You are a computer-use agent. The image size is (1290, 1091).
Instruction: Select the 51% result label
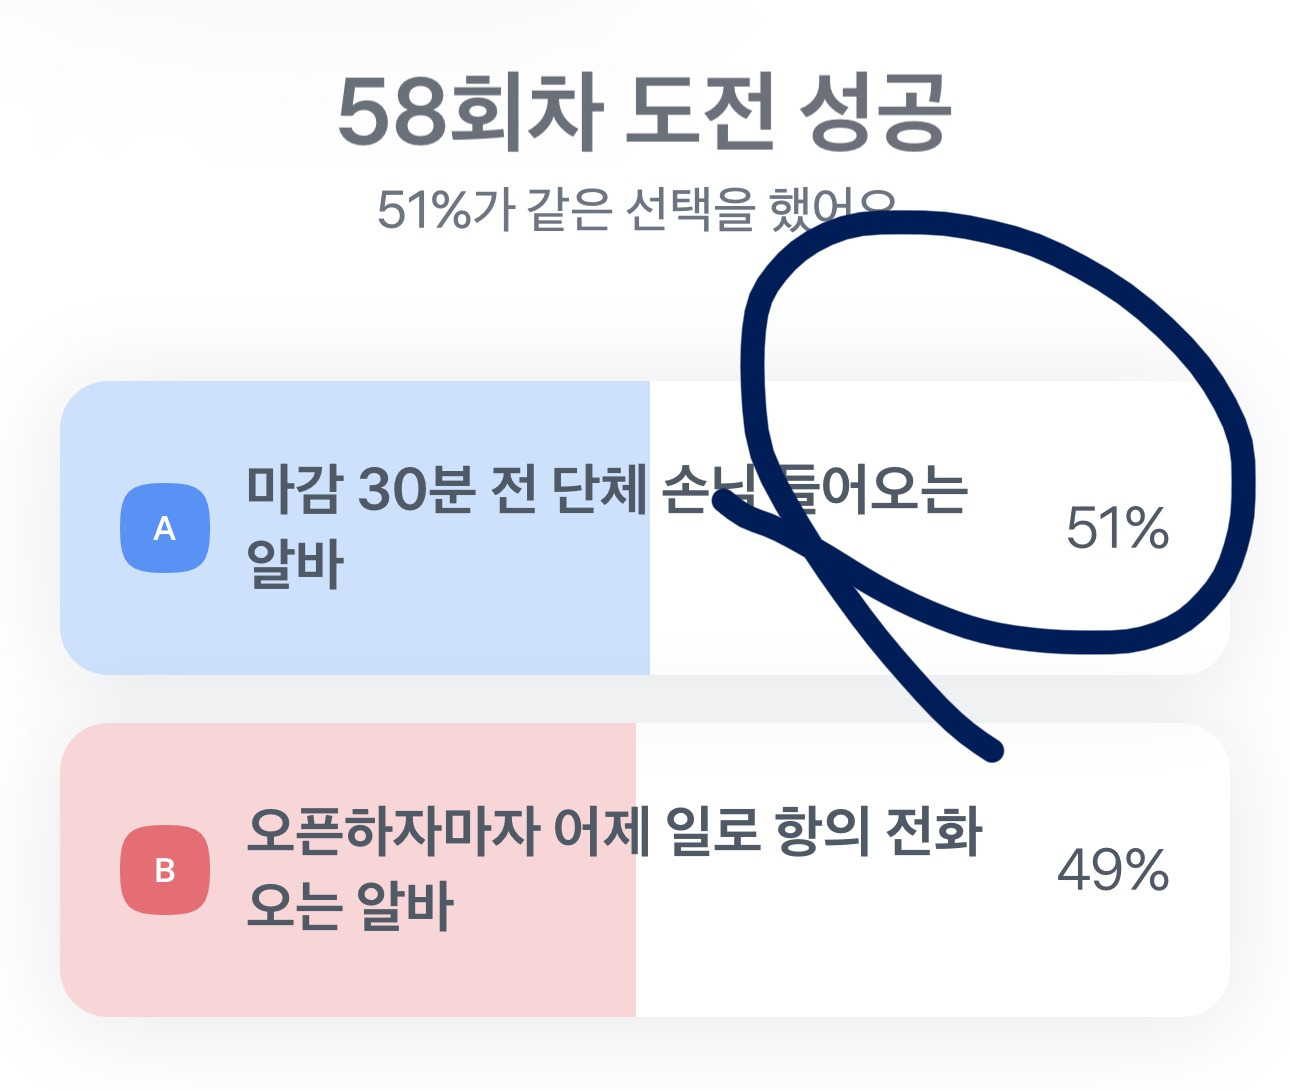click(1117, 528)
